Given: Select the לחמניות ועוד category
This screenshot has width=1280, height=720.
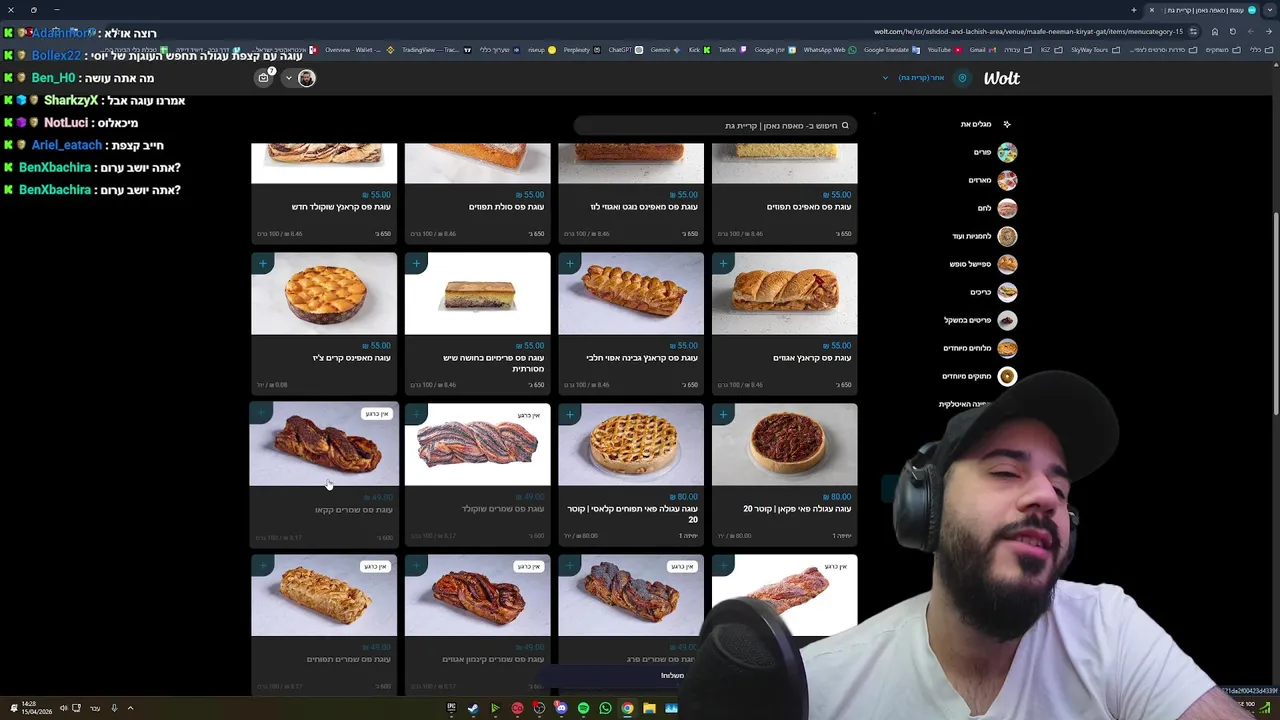Looking at the screenshot, I should tap(985, 236).
